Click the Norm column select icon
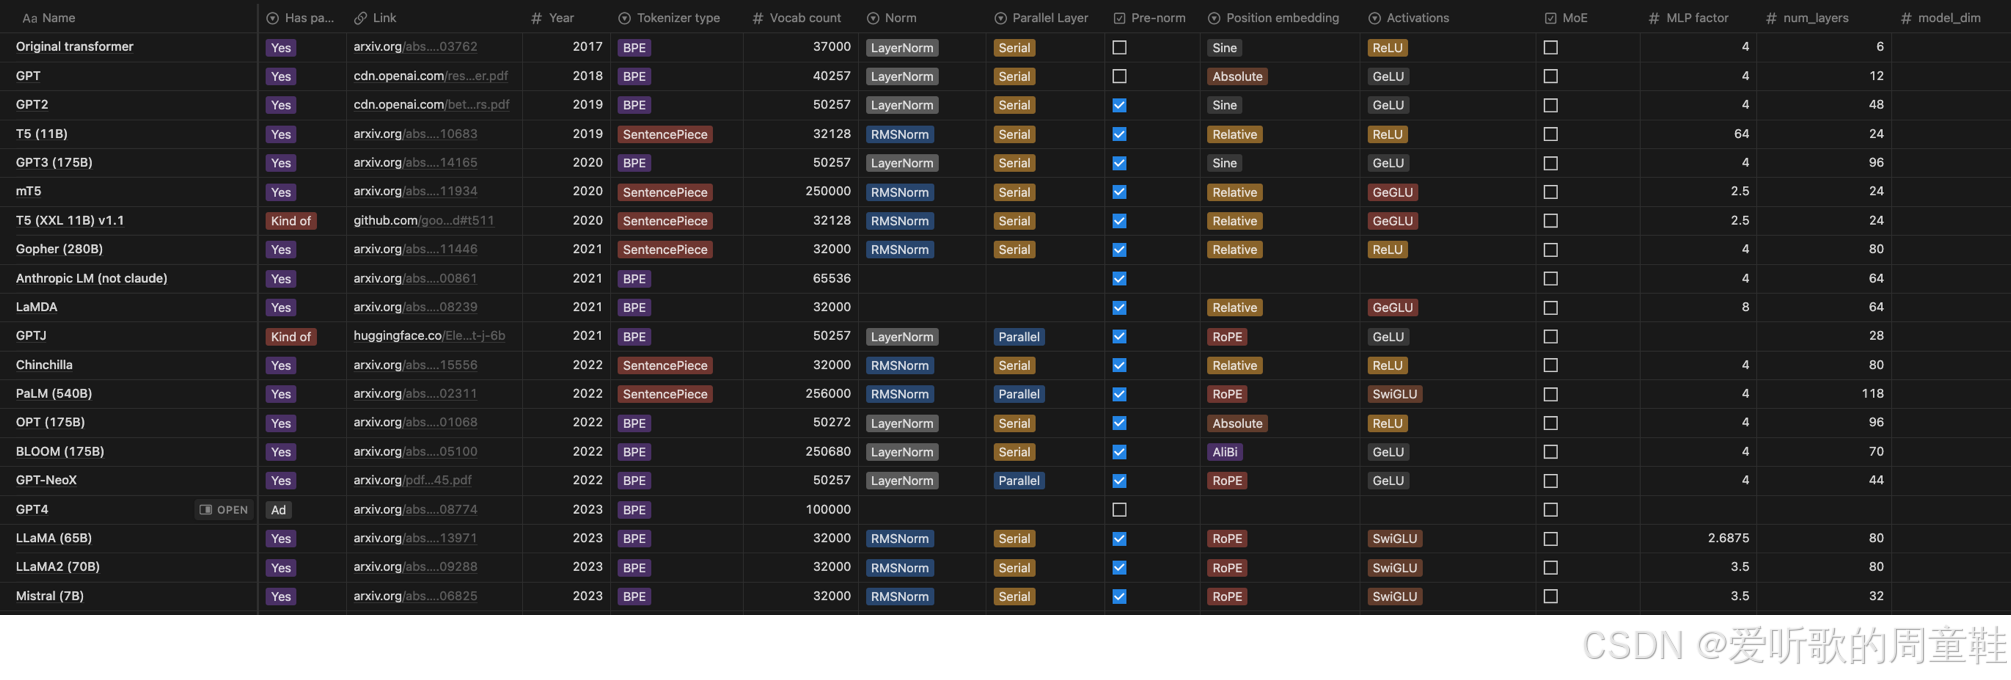The height and width of the screenshot is (680, 2011). point(873,18)
